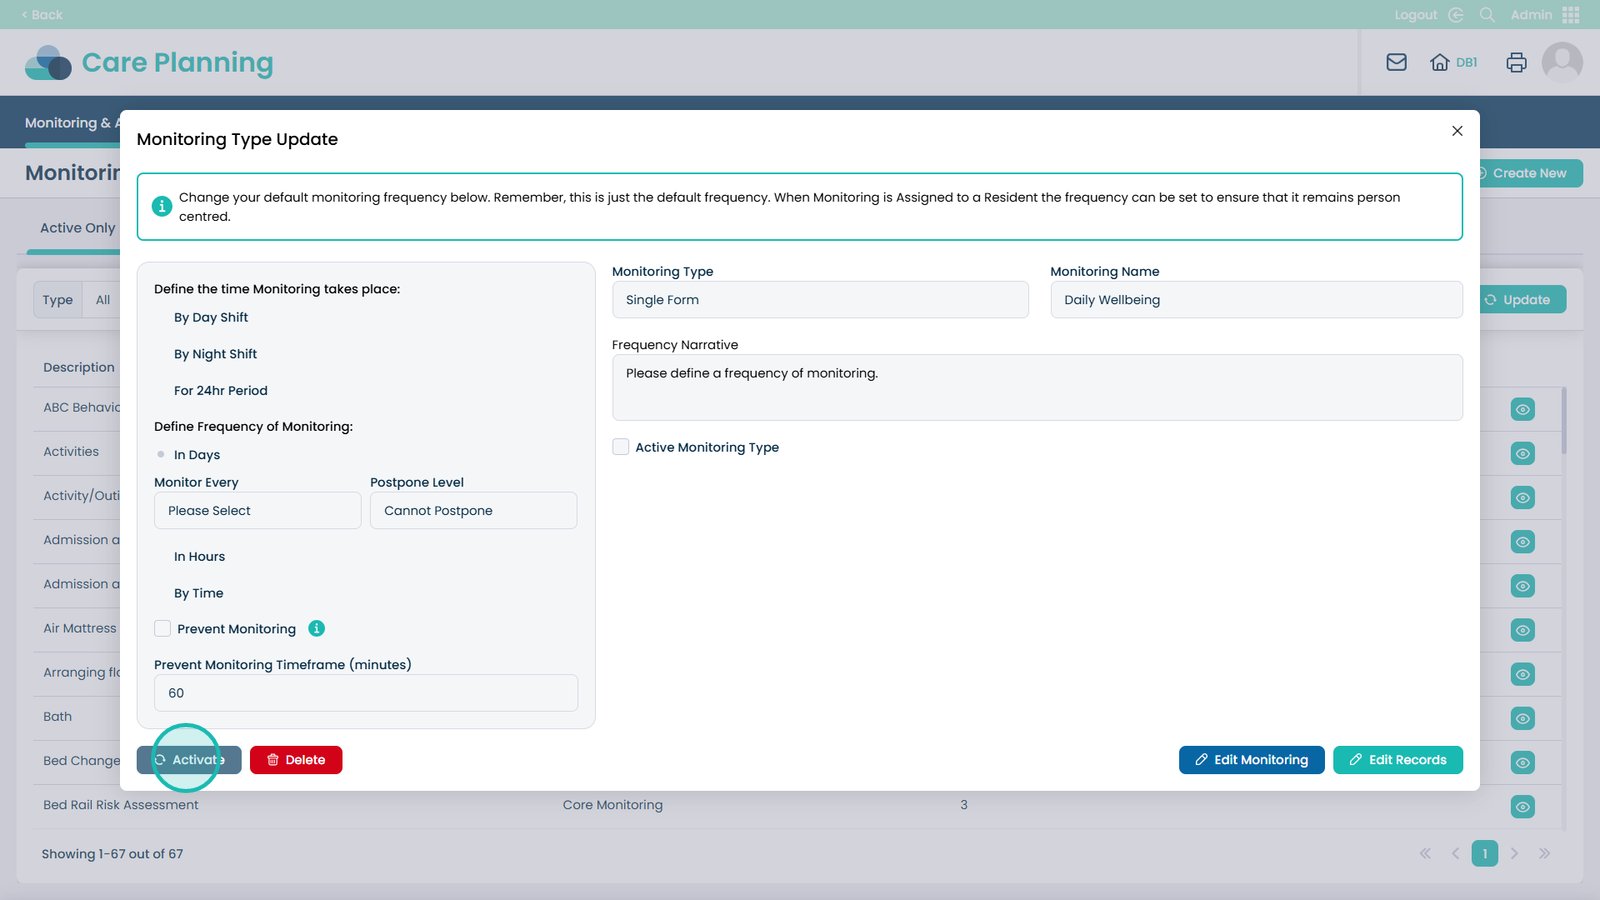
Task: Expand the Postpone Level dropdown
Action: pyautogui.click(x=473, y=511)
